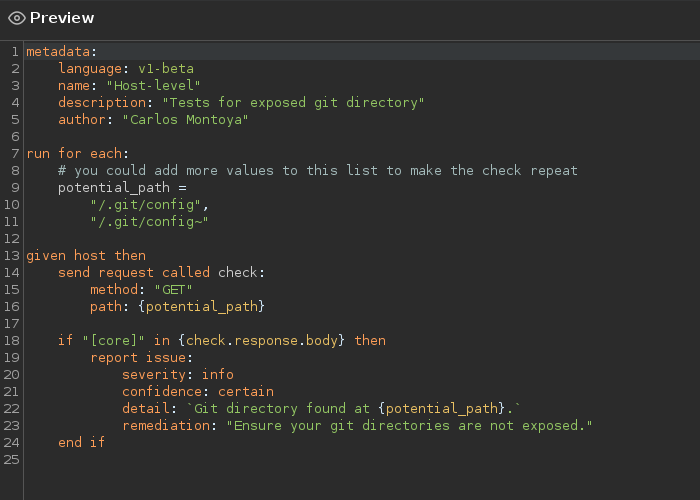Click the "/.git/config" string on line 10
The width and height of the screenshot is (700, 500).
146,205
